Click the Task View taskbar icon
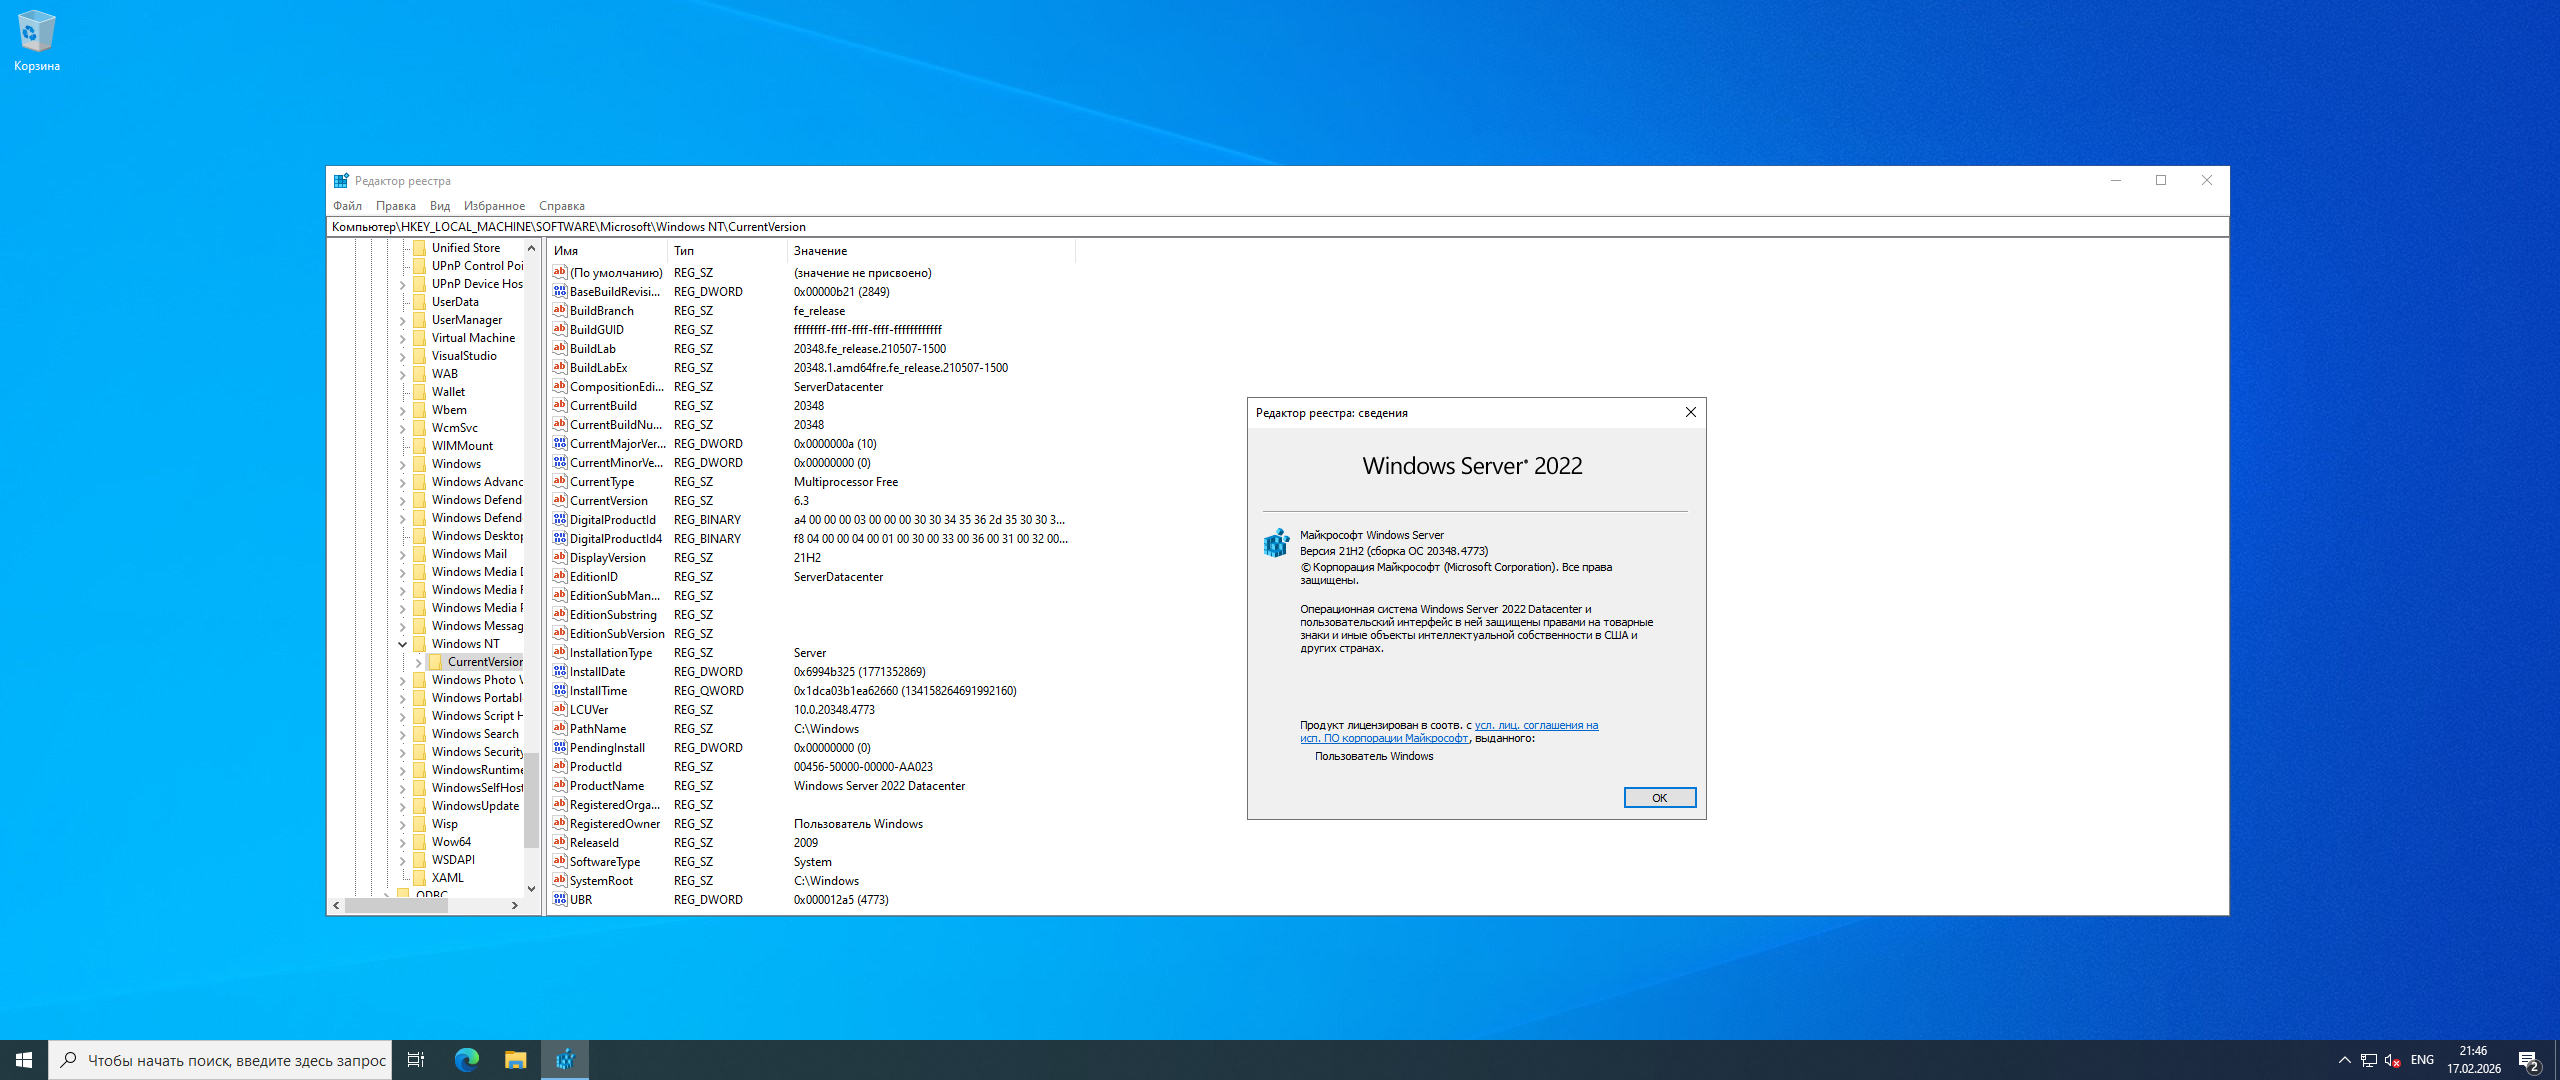This screenshot has width=2560, height=1080. tap(416, 1060)
